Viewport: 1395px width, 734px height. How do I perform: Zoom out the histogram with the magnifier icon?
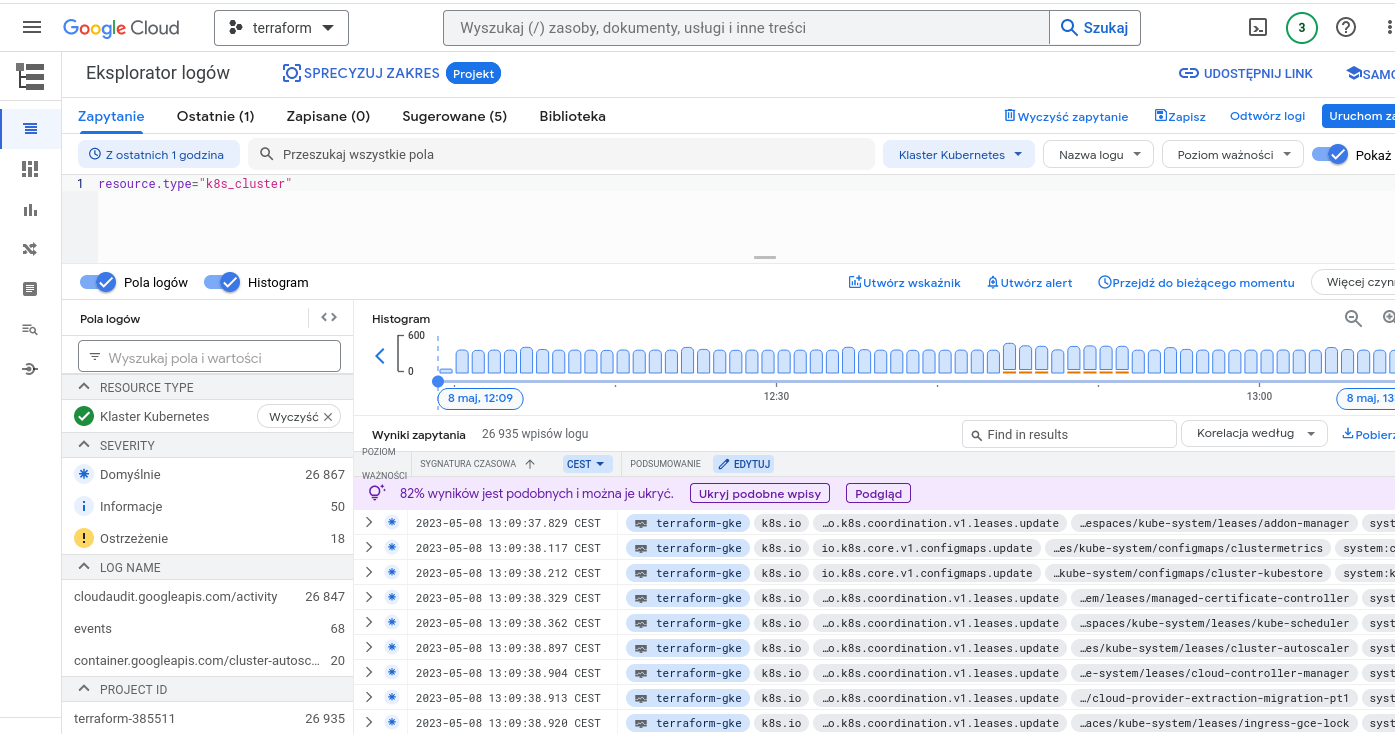click(x=1353, y=318)
